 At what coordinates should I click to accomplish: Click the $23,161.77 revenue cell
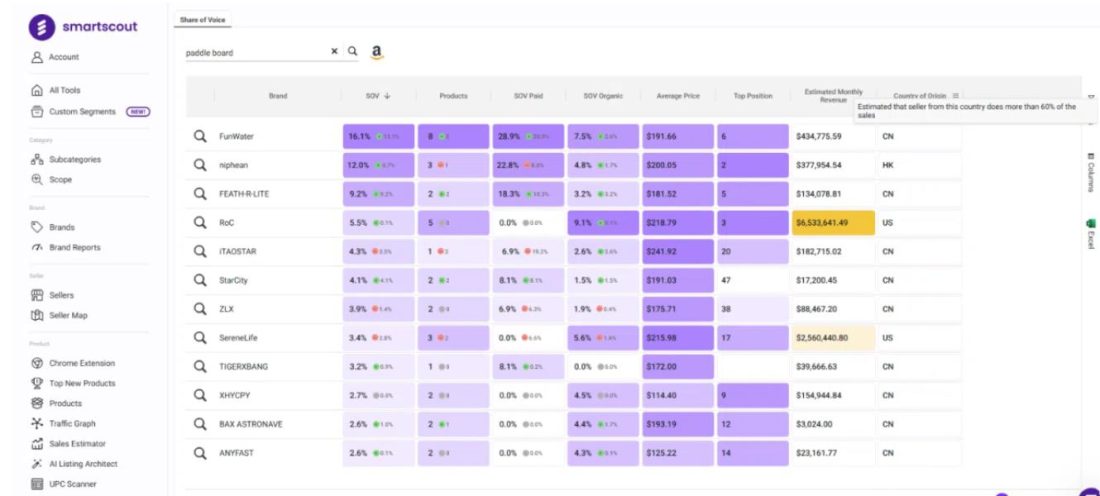833,453
